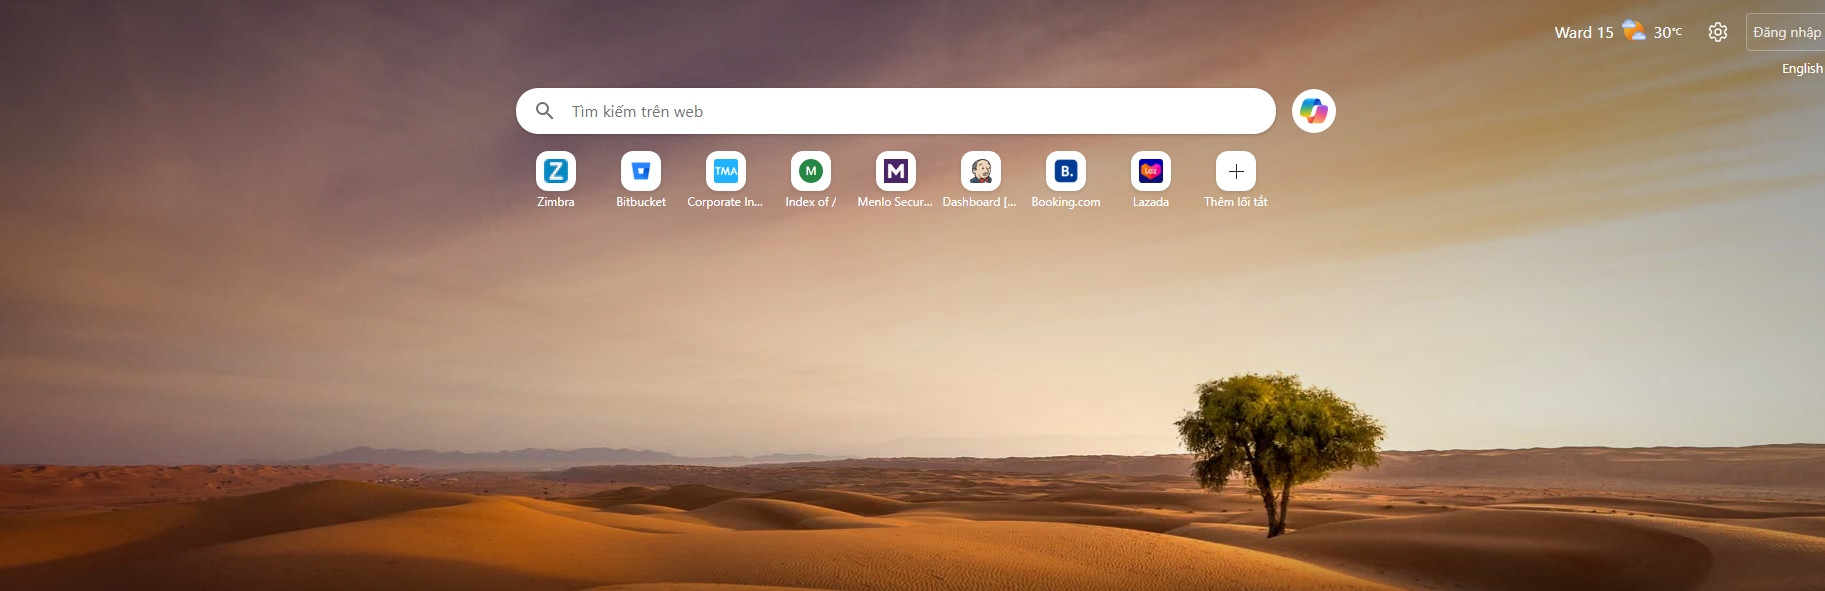
Task: Click the plus icon to add a shortcut
Action: (x=1235, y=171)
